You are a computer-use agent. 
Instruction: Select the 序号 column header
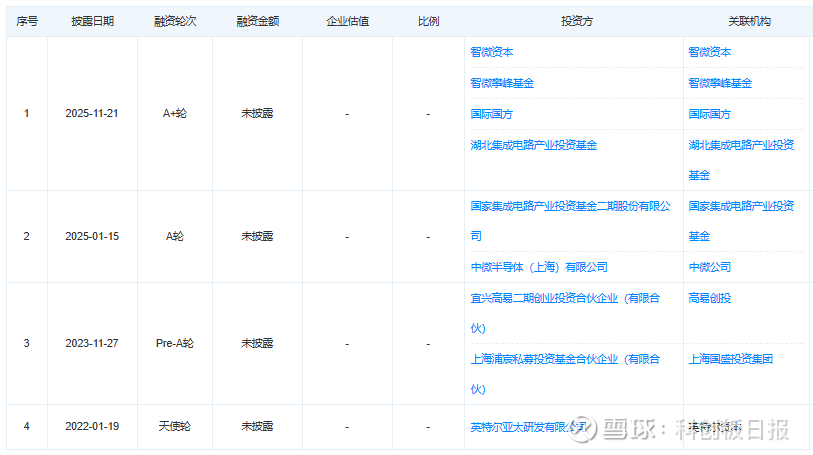click(x=27, y=21)
